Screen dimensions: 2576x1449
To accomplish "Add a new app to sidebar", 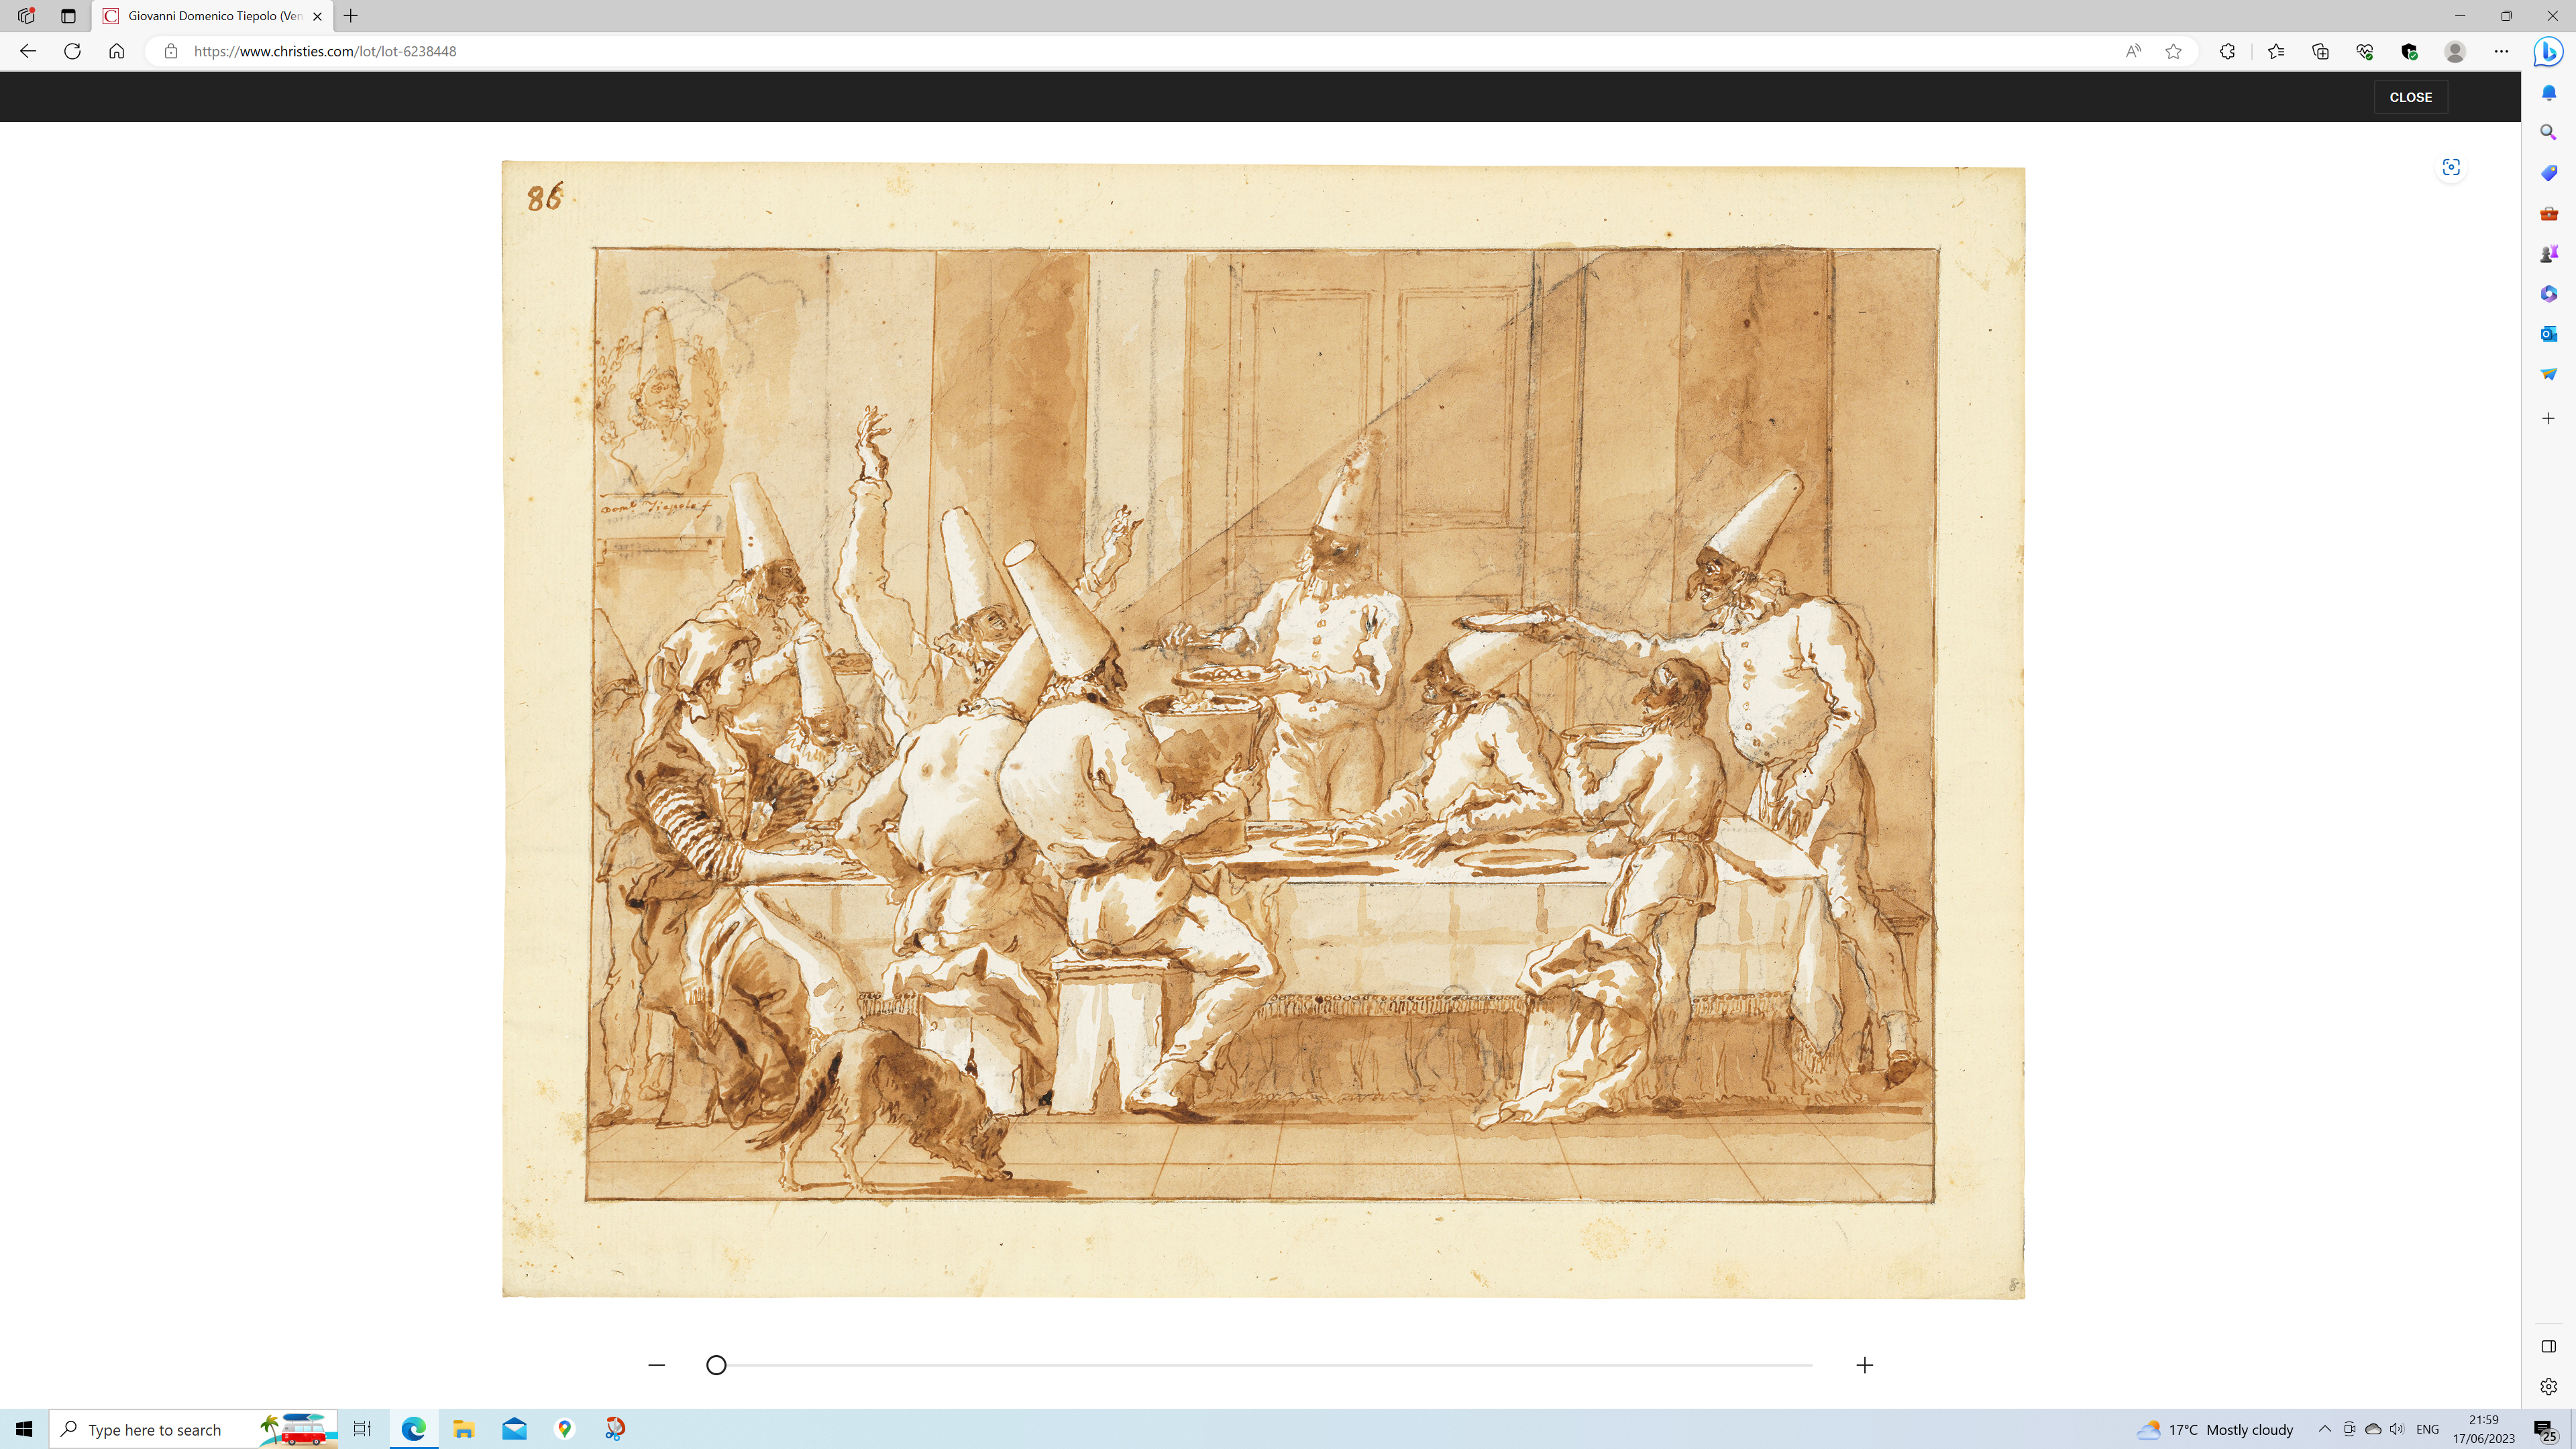I will 2548,418.
